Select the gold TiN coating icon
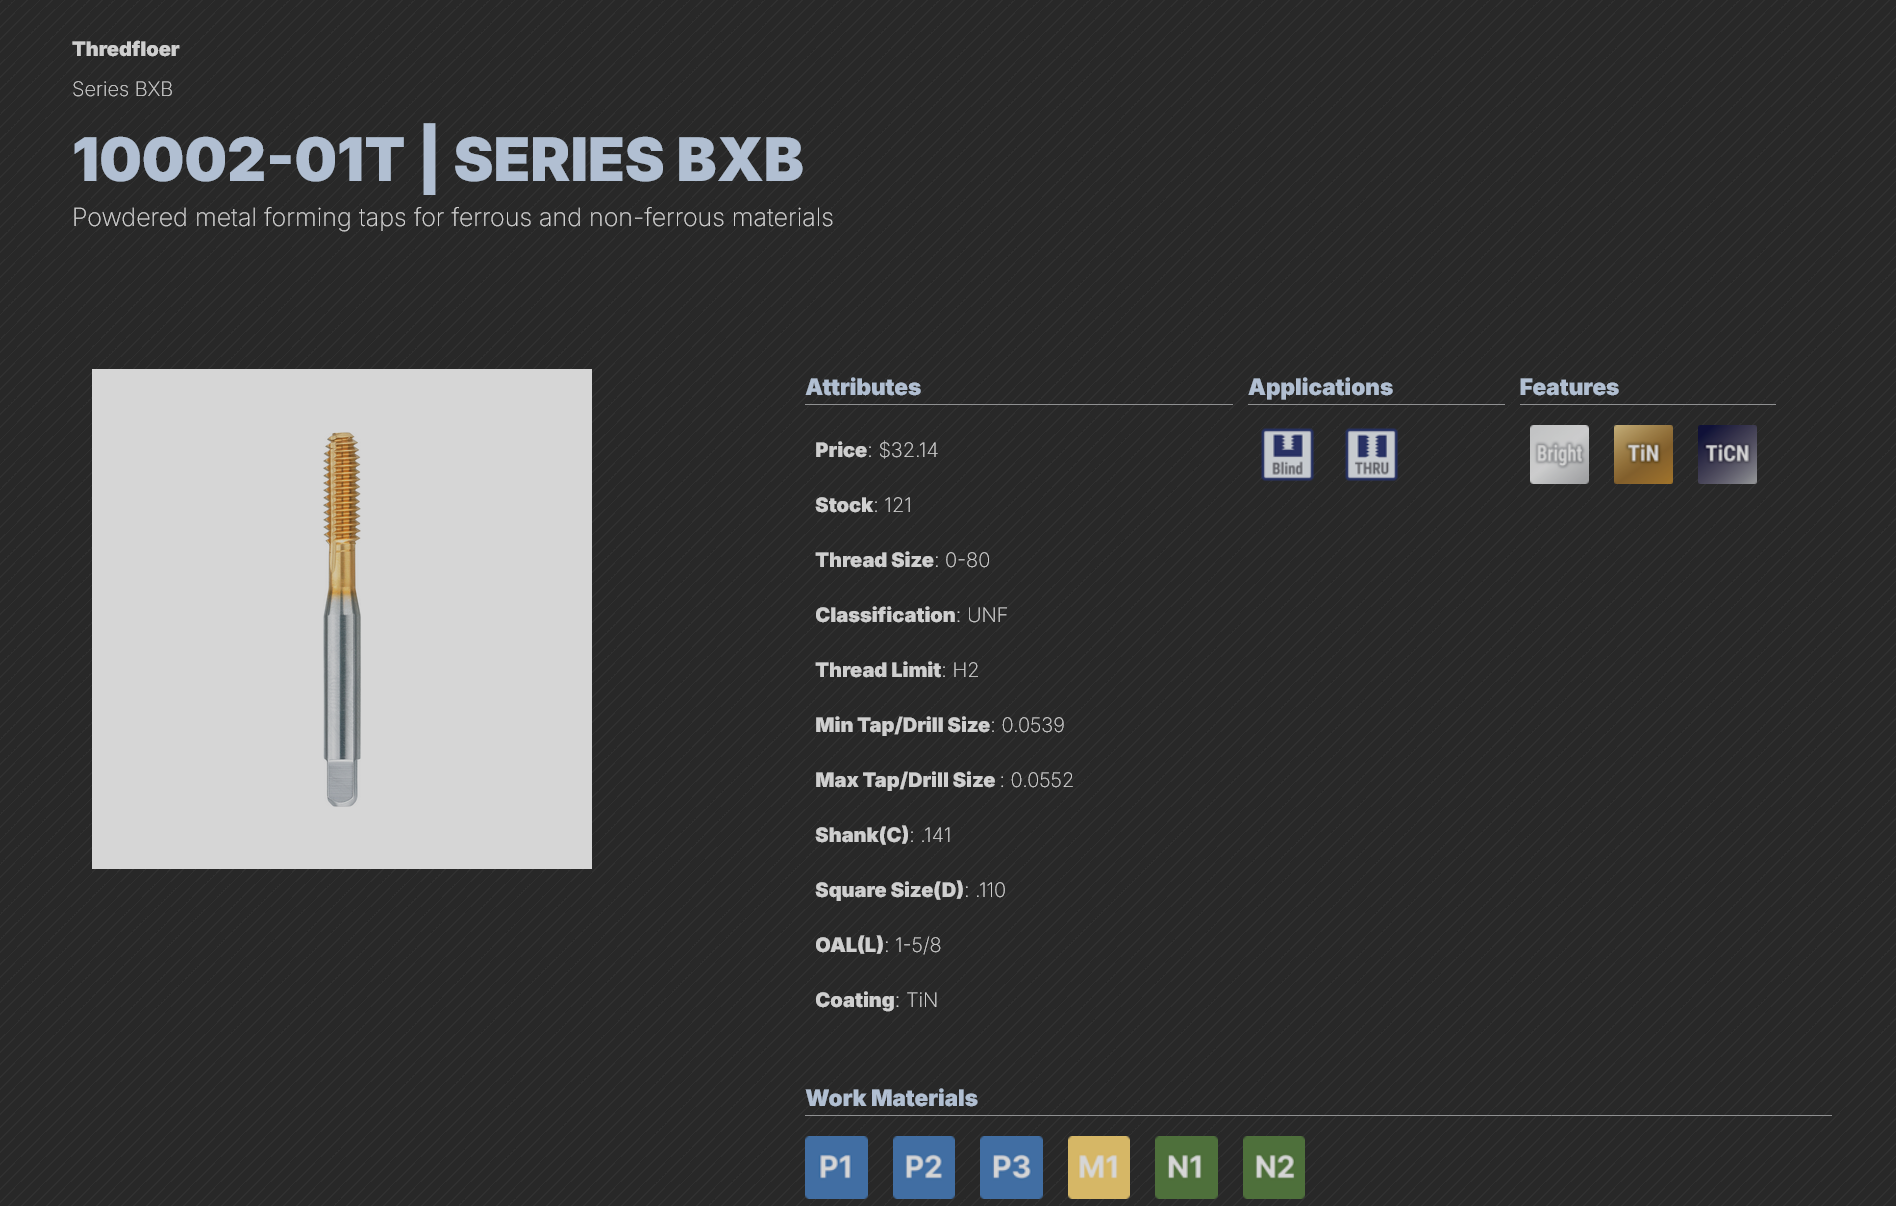 point(1643,454)
